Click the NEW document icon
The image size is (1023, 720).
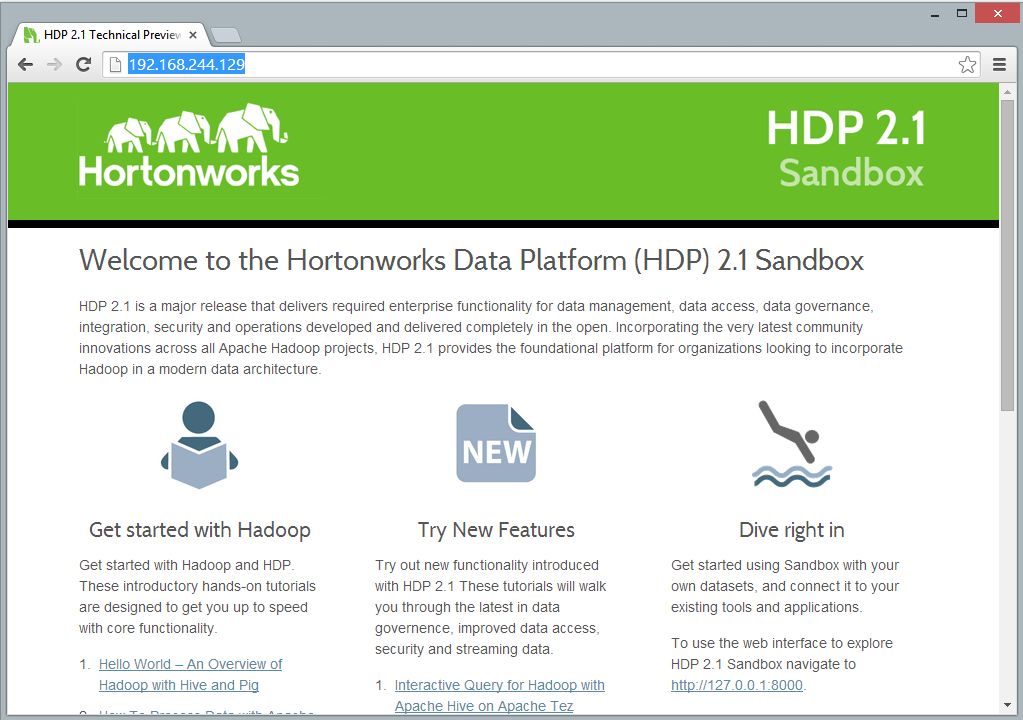pyautogui.click(x=496, y=443)
